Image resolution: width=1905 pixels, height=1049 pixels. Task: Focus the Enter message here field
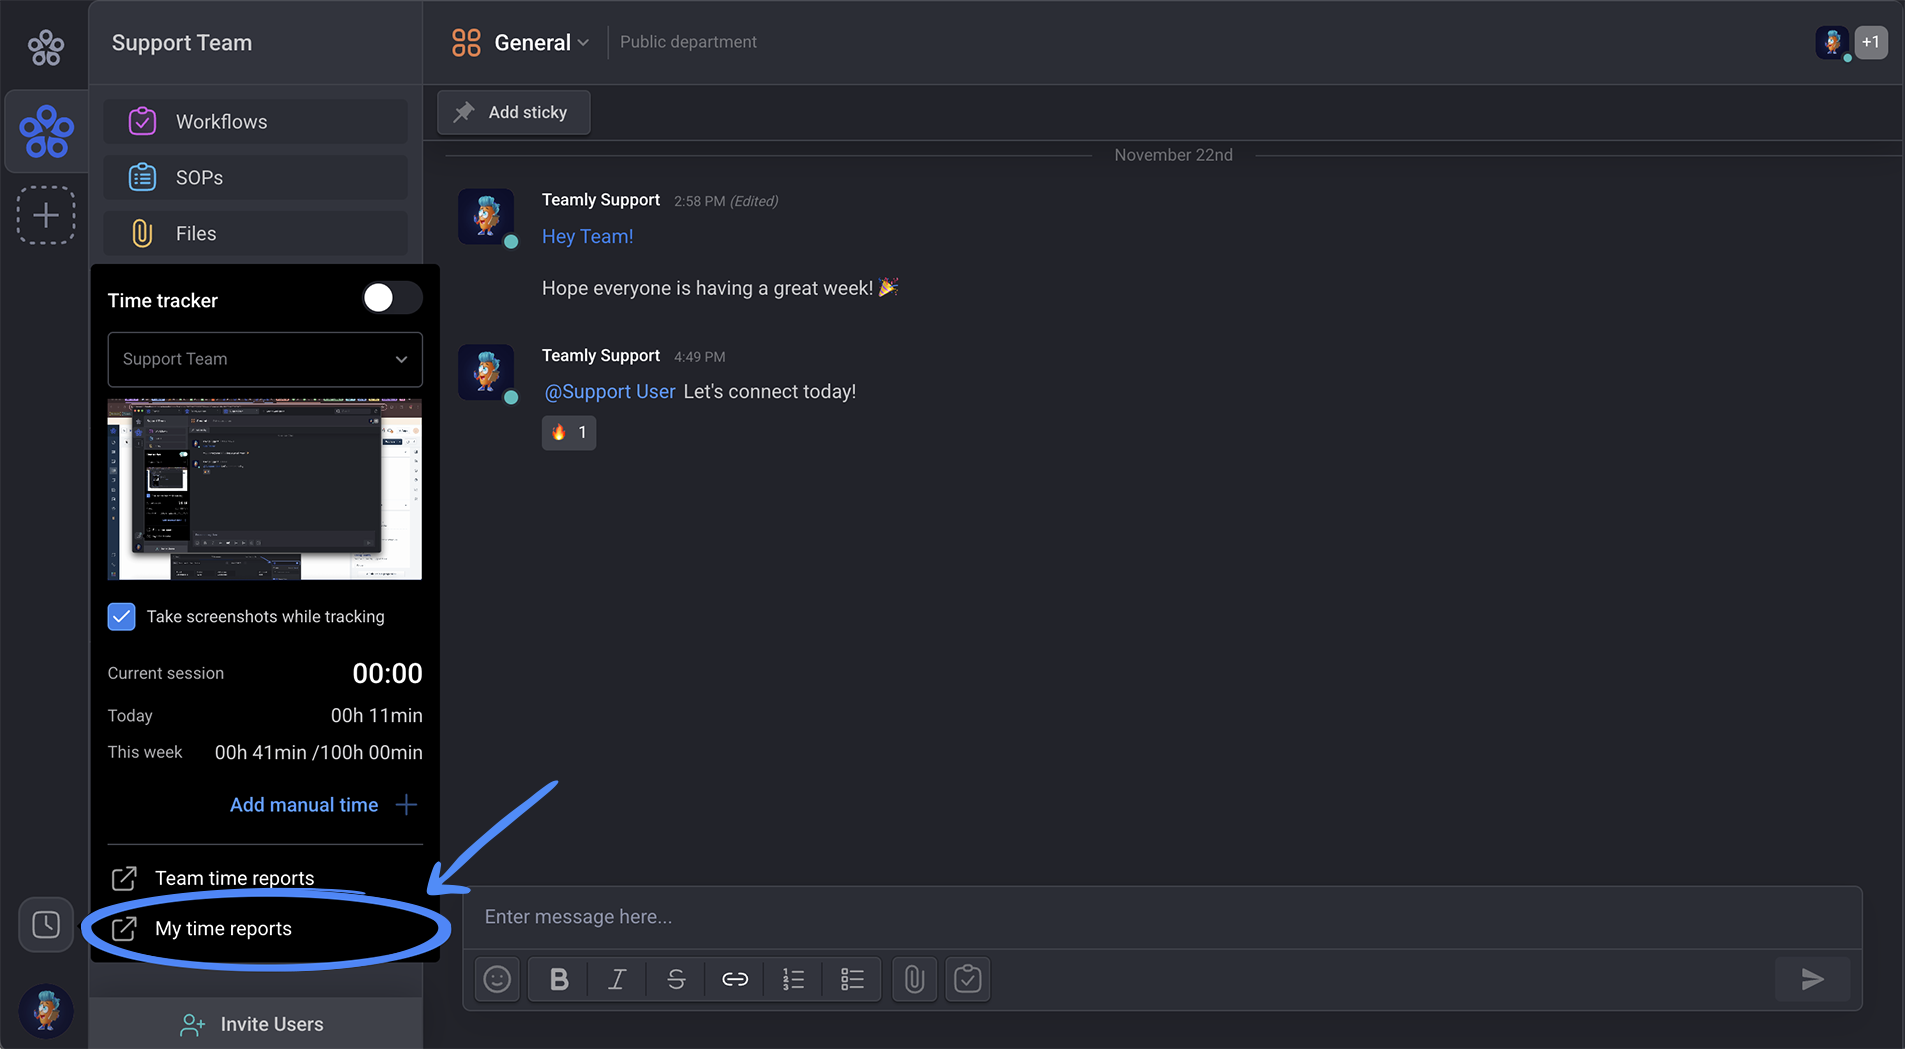tap(1162, 917)
